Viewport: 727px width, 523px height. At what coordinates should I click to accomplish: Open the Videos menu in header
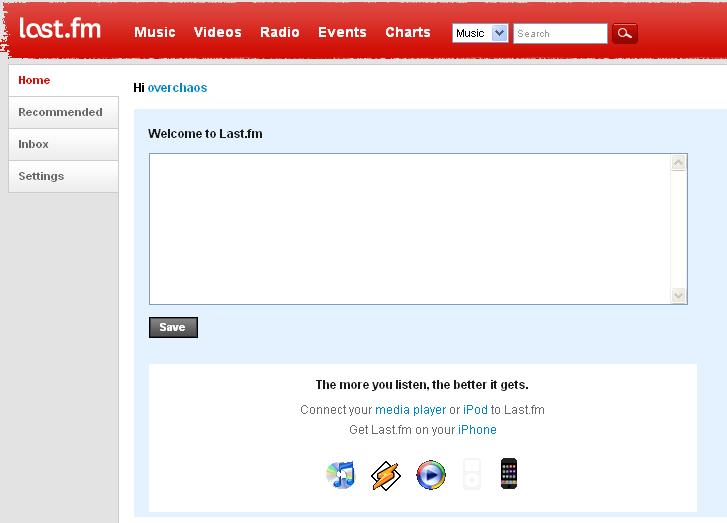(x=217, y=32)
